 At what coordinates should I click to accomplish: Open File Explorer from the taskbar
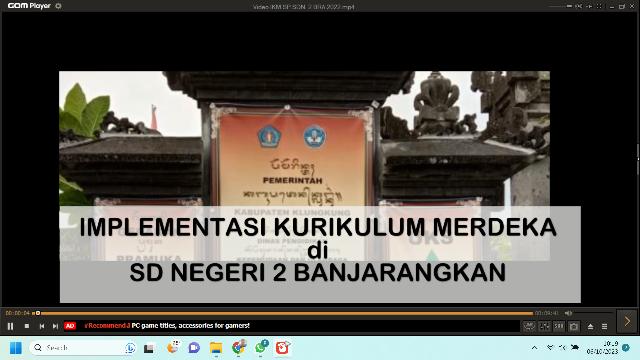tap(216, 348)
